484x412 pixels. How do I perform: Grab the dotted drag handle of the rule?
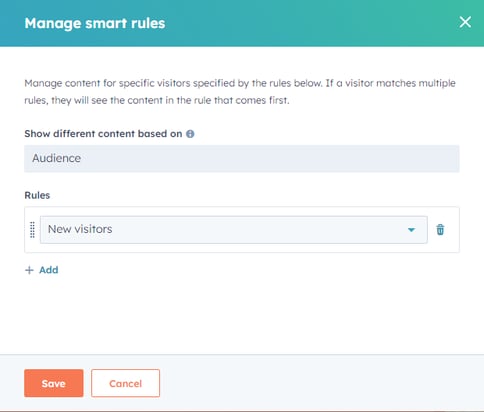click(32, 230)
